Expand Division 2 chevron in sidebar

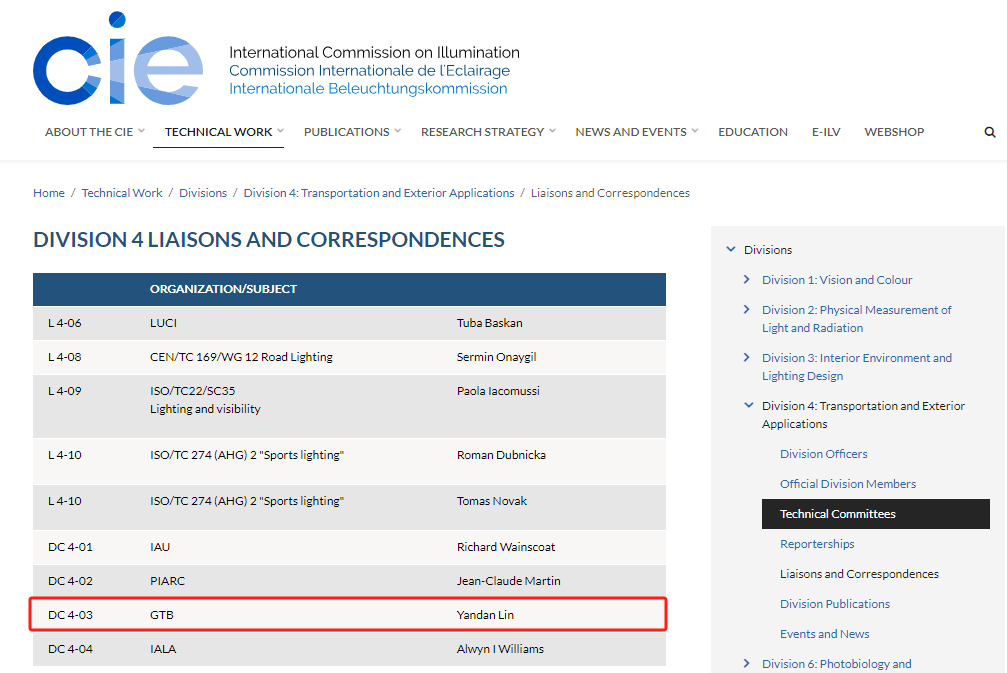746,310
